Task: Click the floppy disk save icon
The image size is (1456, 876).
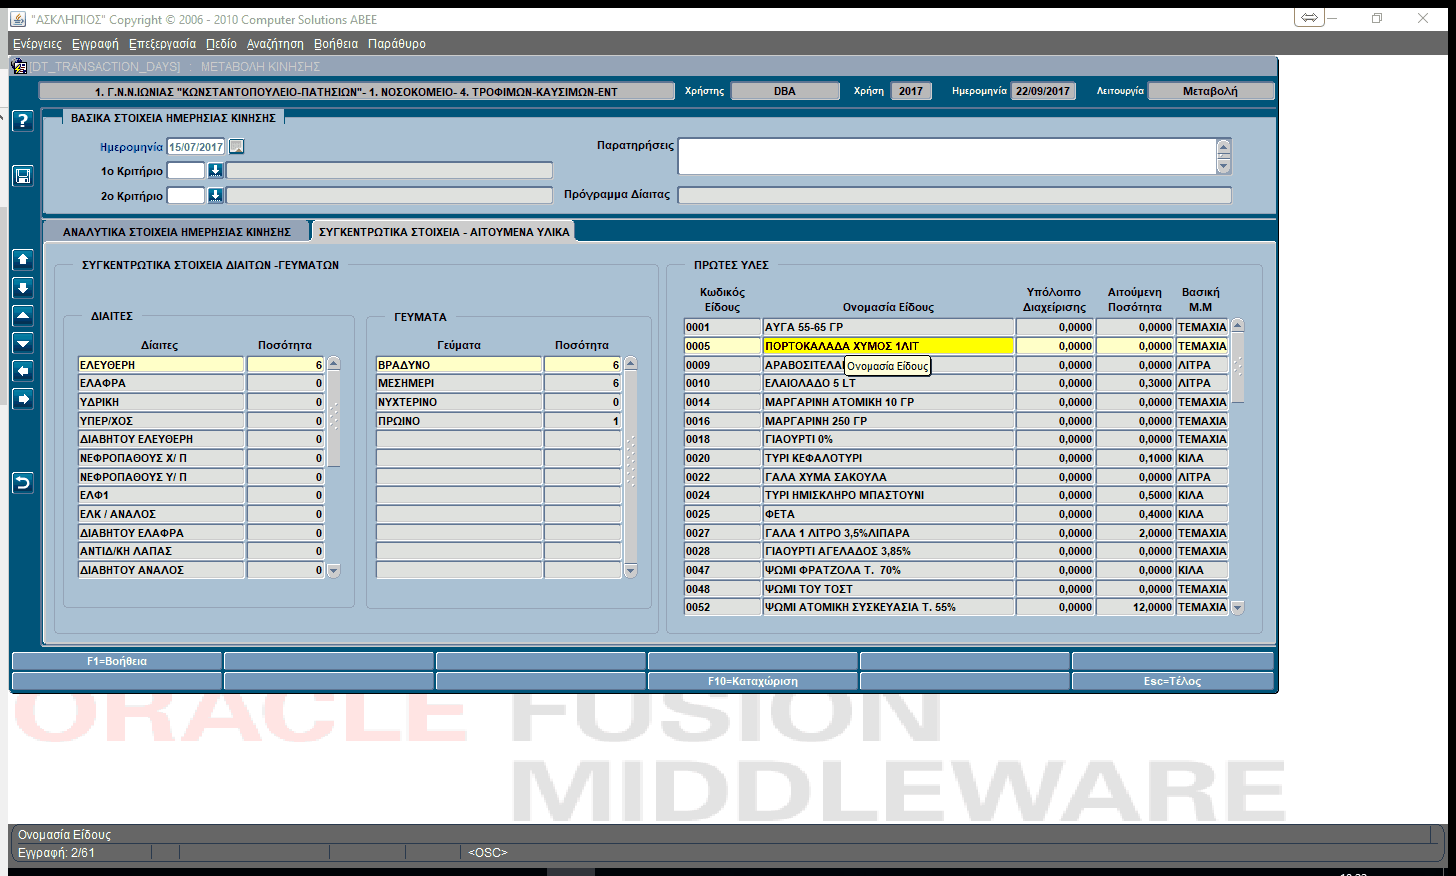Action: click(x=23, y=176)
